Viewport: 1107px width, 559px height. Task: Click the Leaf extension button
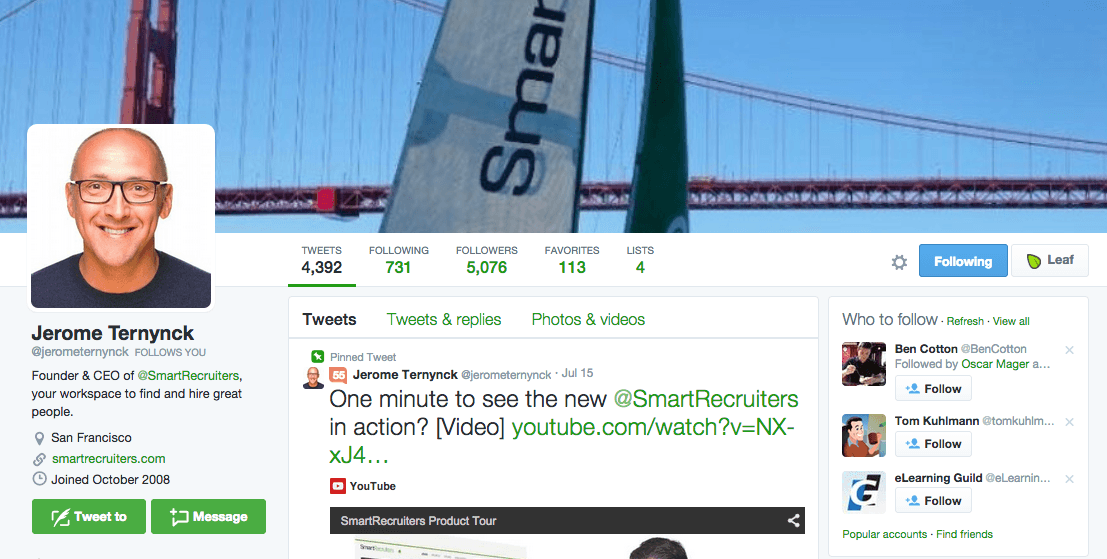pos(1050,260)
